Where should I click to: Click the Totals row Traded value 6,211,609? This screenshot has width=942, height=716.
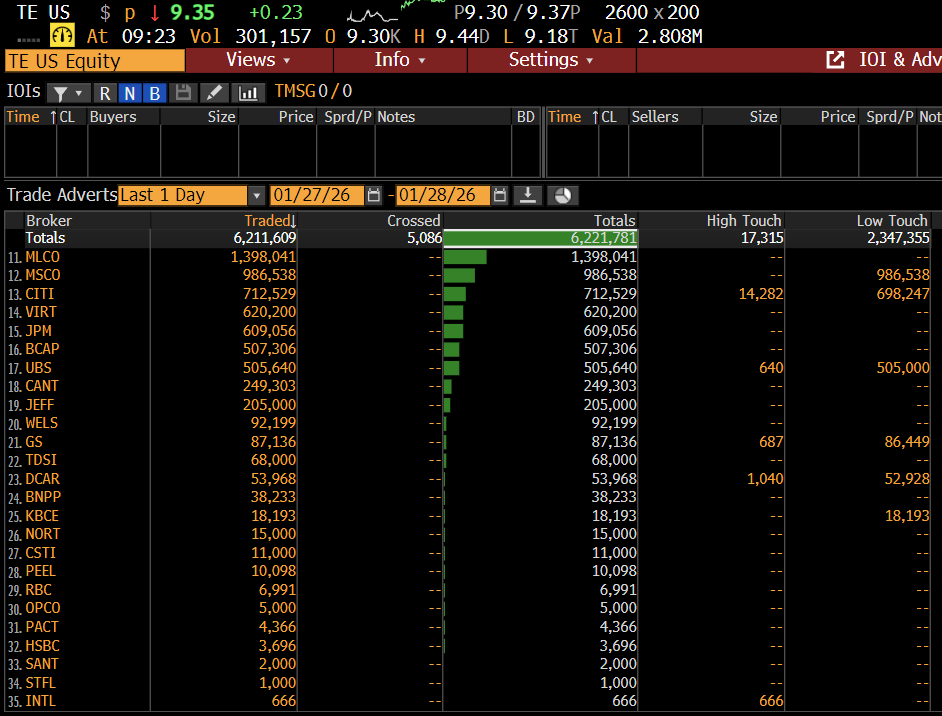(x=265, y=238)
